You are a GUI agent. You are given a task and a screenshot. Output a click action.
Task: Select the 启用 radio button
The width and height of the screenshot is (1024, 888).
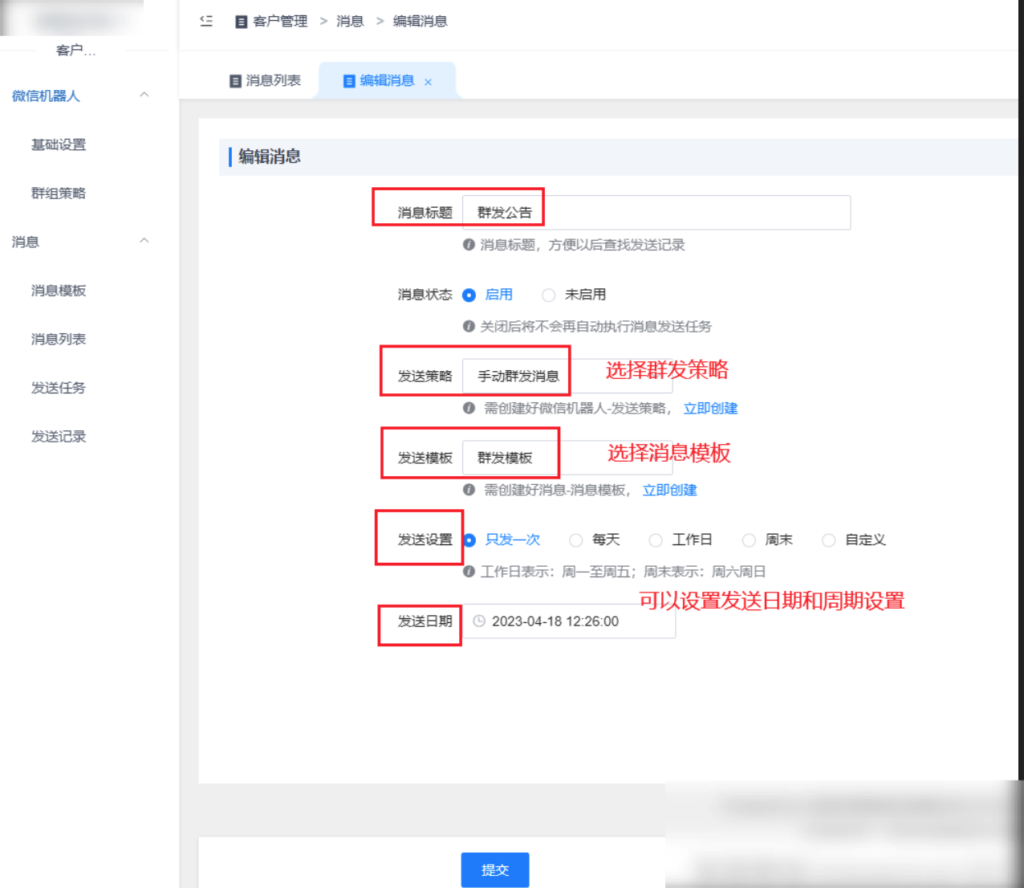coord(470,294)
